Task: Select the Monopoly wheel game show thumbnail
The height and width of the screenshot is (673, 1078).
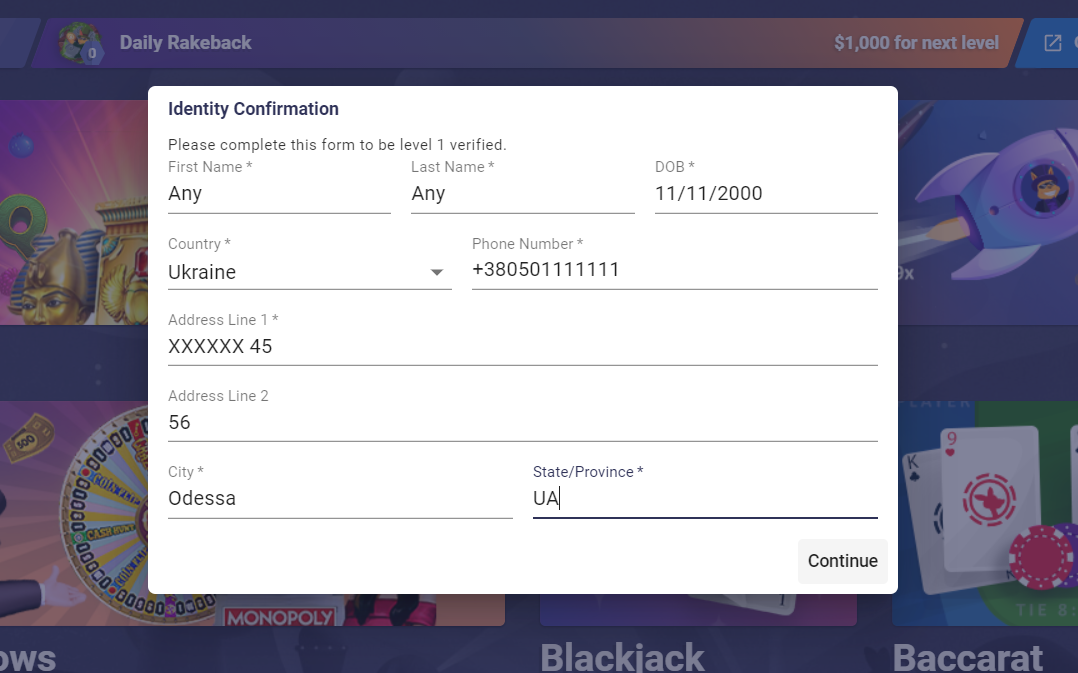Action: [x=74, y=514]
